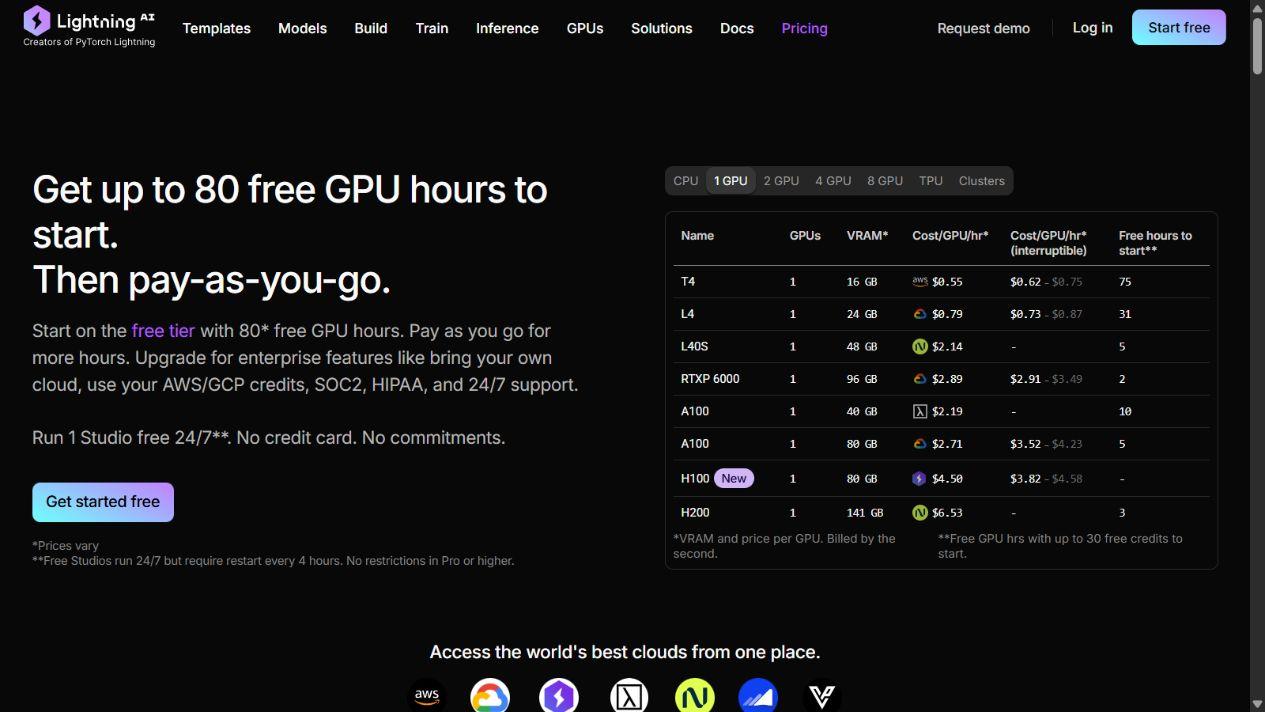Click the 141 GB VRAM value
Image resolution: width=1265 pixels, height=712 pixels.
pos(865,512)
